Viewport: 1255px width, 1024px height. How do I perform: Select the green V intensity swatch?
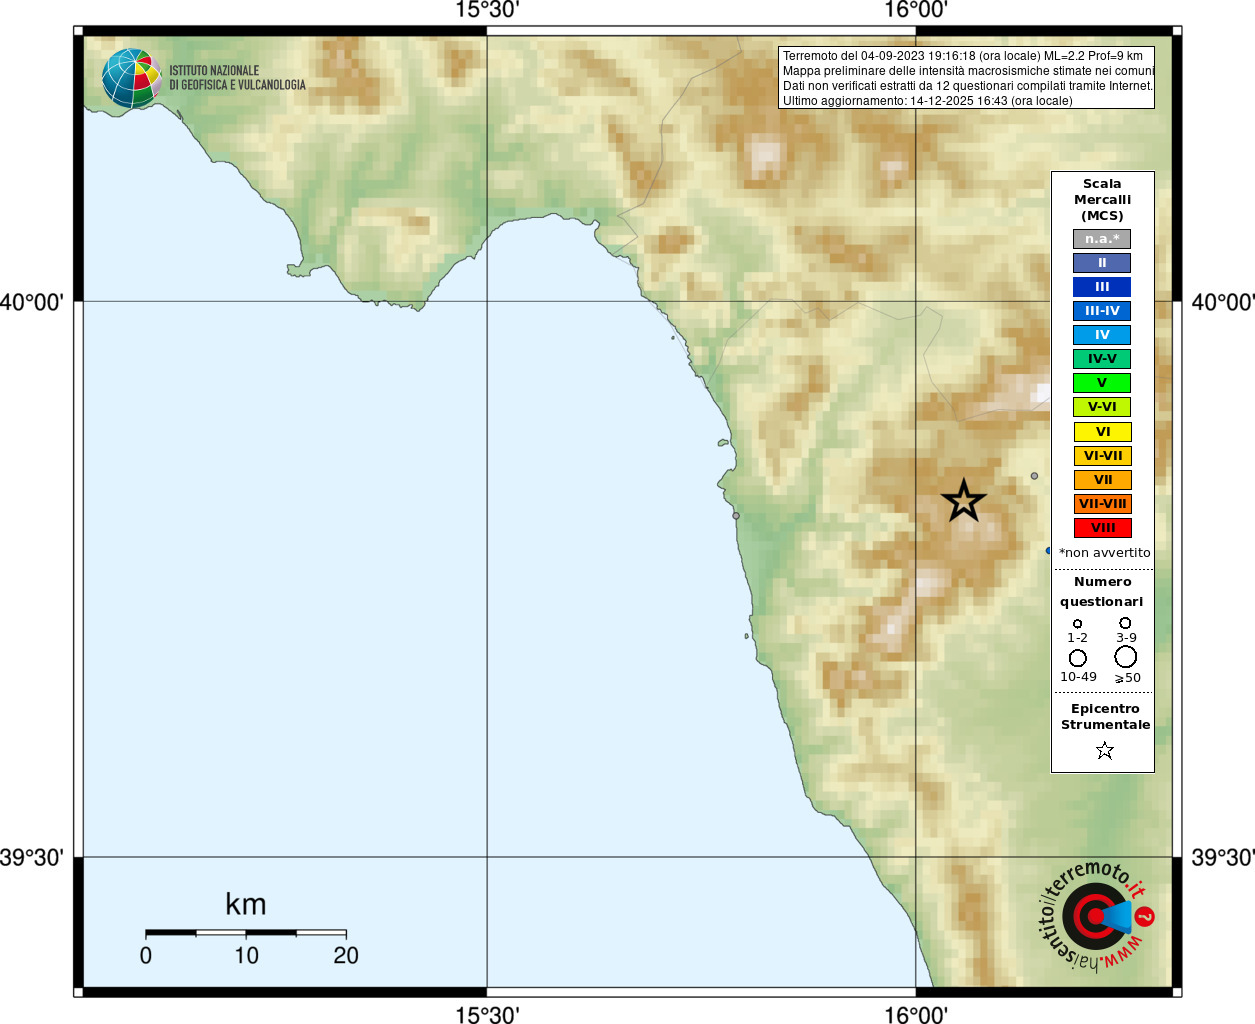pos(1102,383)
